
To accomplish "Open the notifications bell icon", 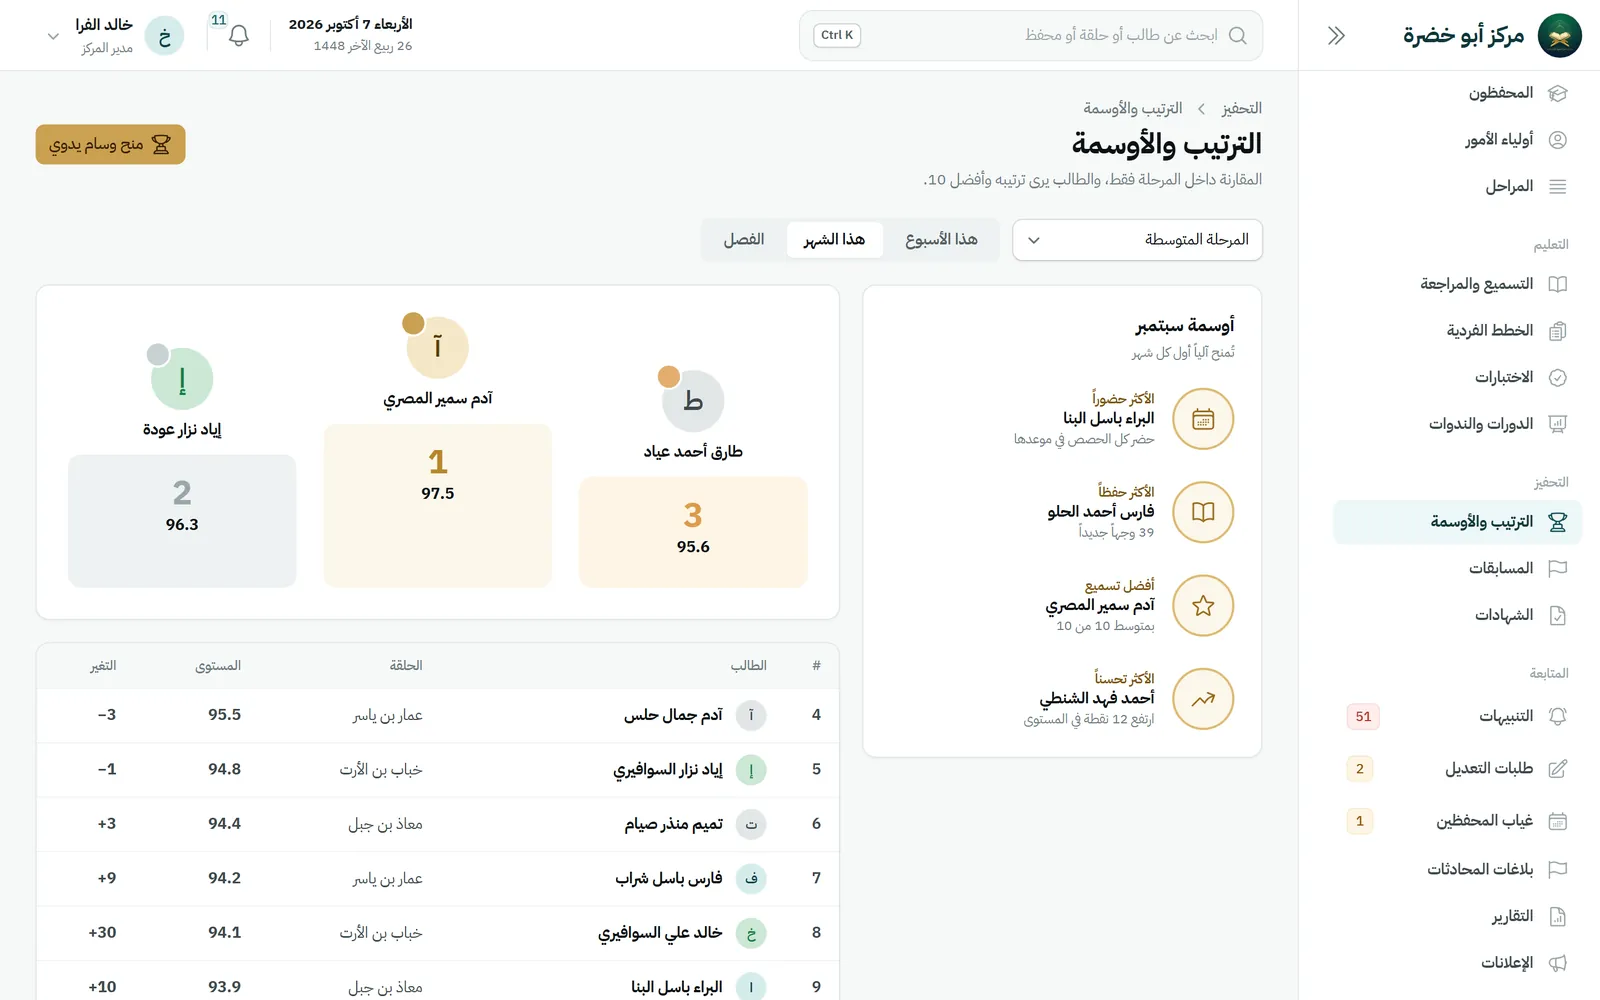I will (238, 36).
